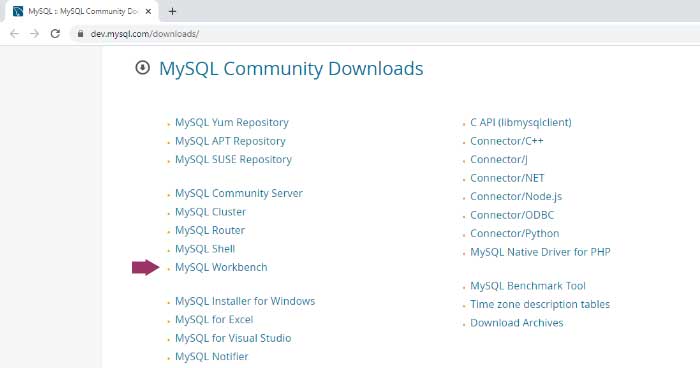Open MySQL Yum Repository link

tap(232, 122)
